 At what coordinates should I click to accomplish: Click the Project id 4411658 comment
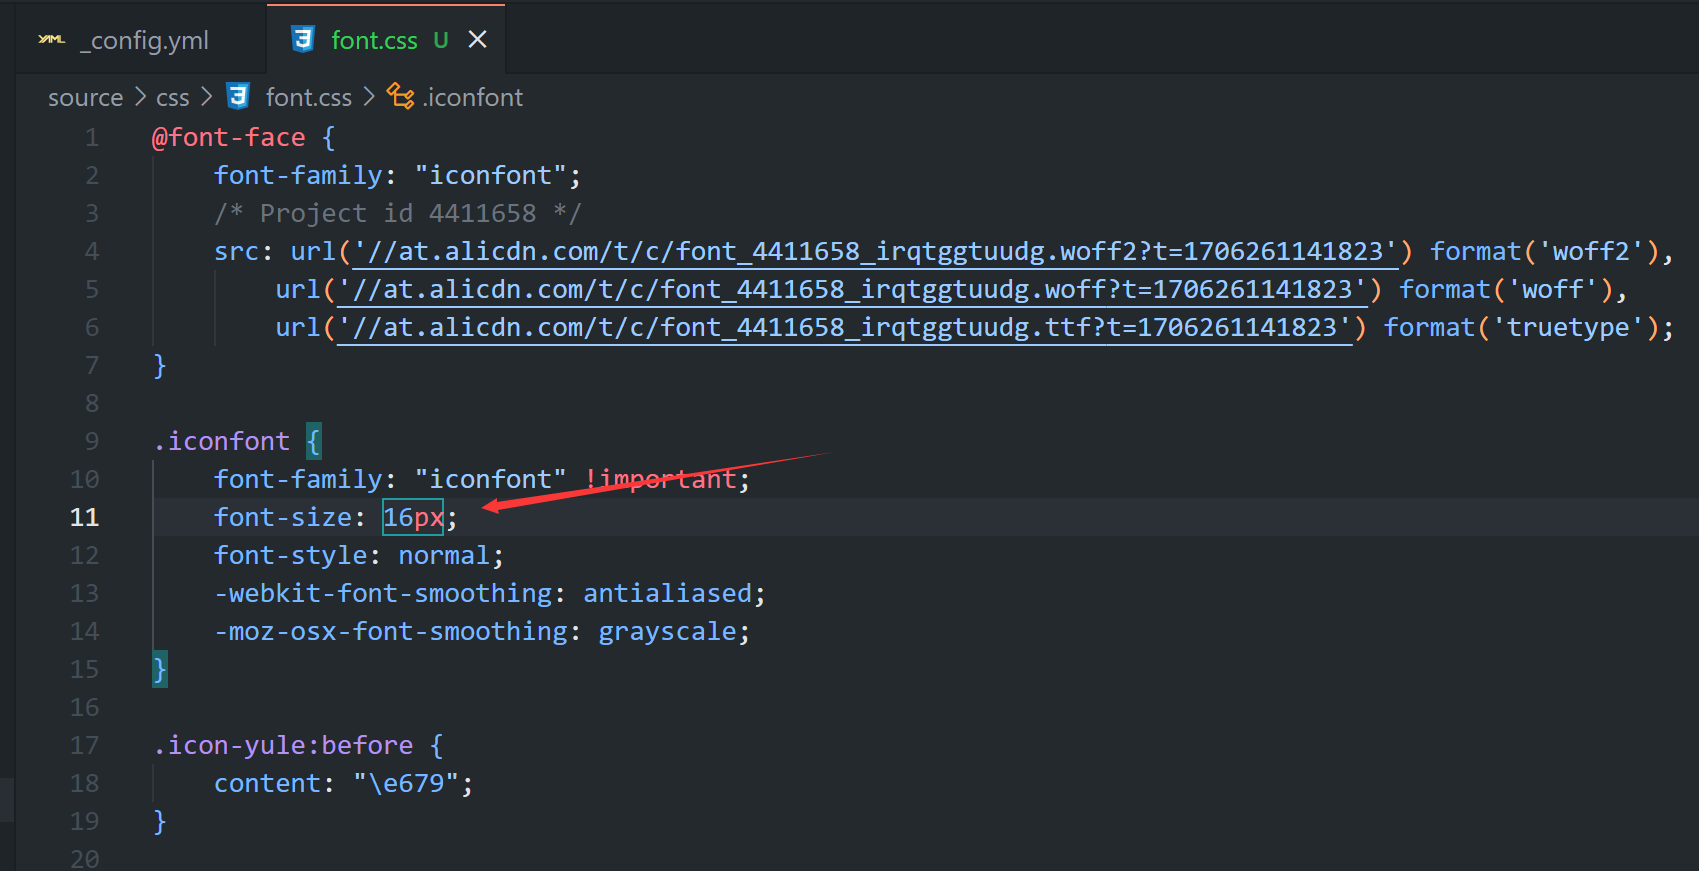click(x=398, y=213)
